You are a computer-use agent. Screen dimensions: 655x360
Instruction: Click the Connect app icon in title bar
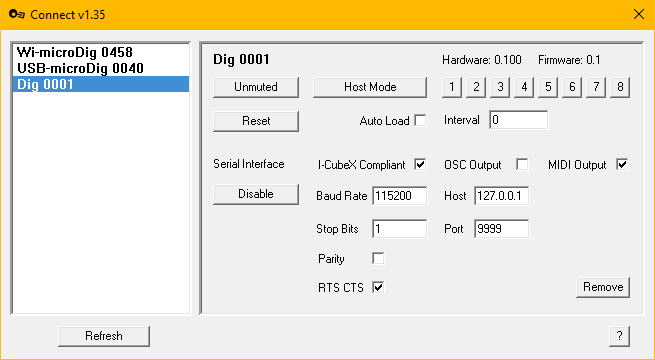[17, 15]
